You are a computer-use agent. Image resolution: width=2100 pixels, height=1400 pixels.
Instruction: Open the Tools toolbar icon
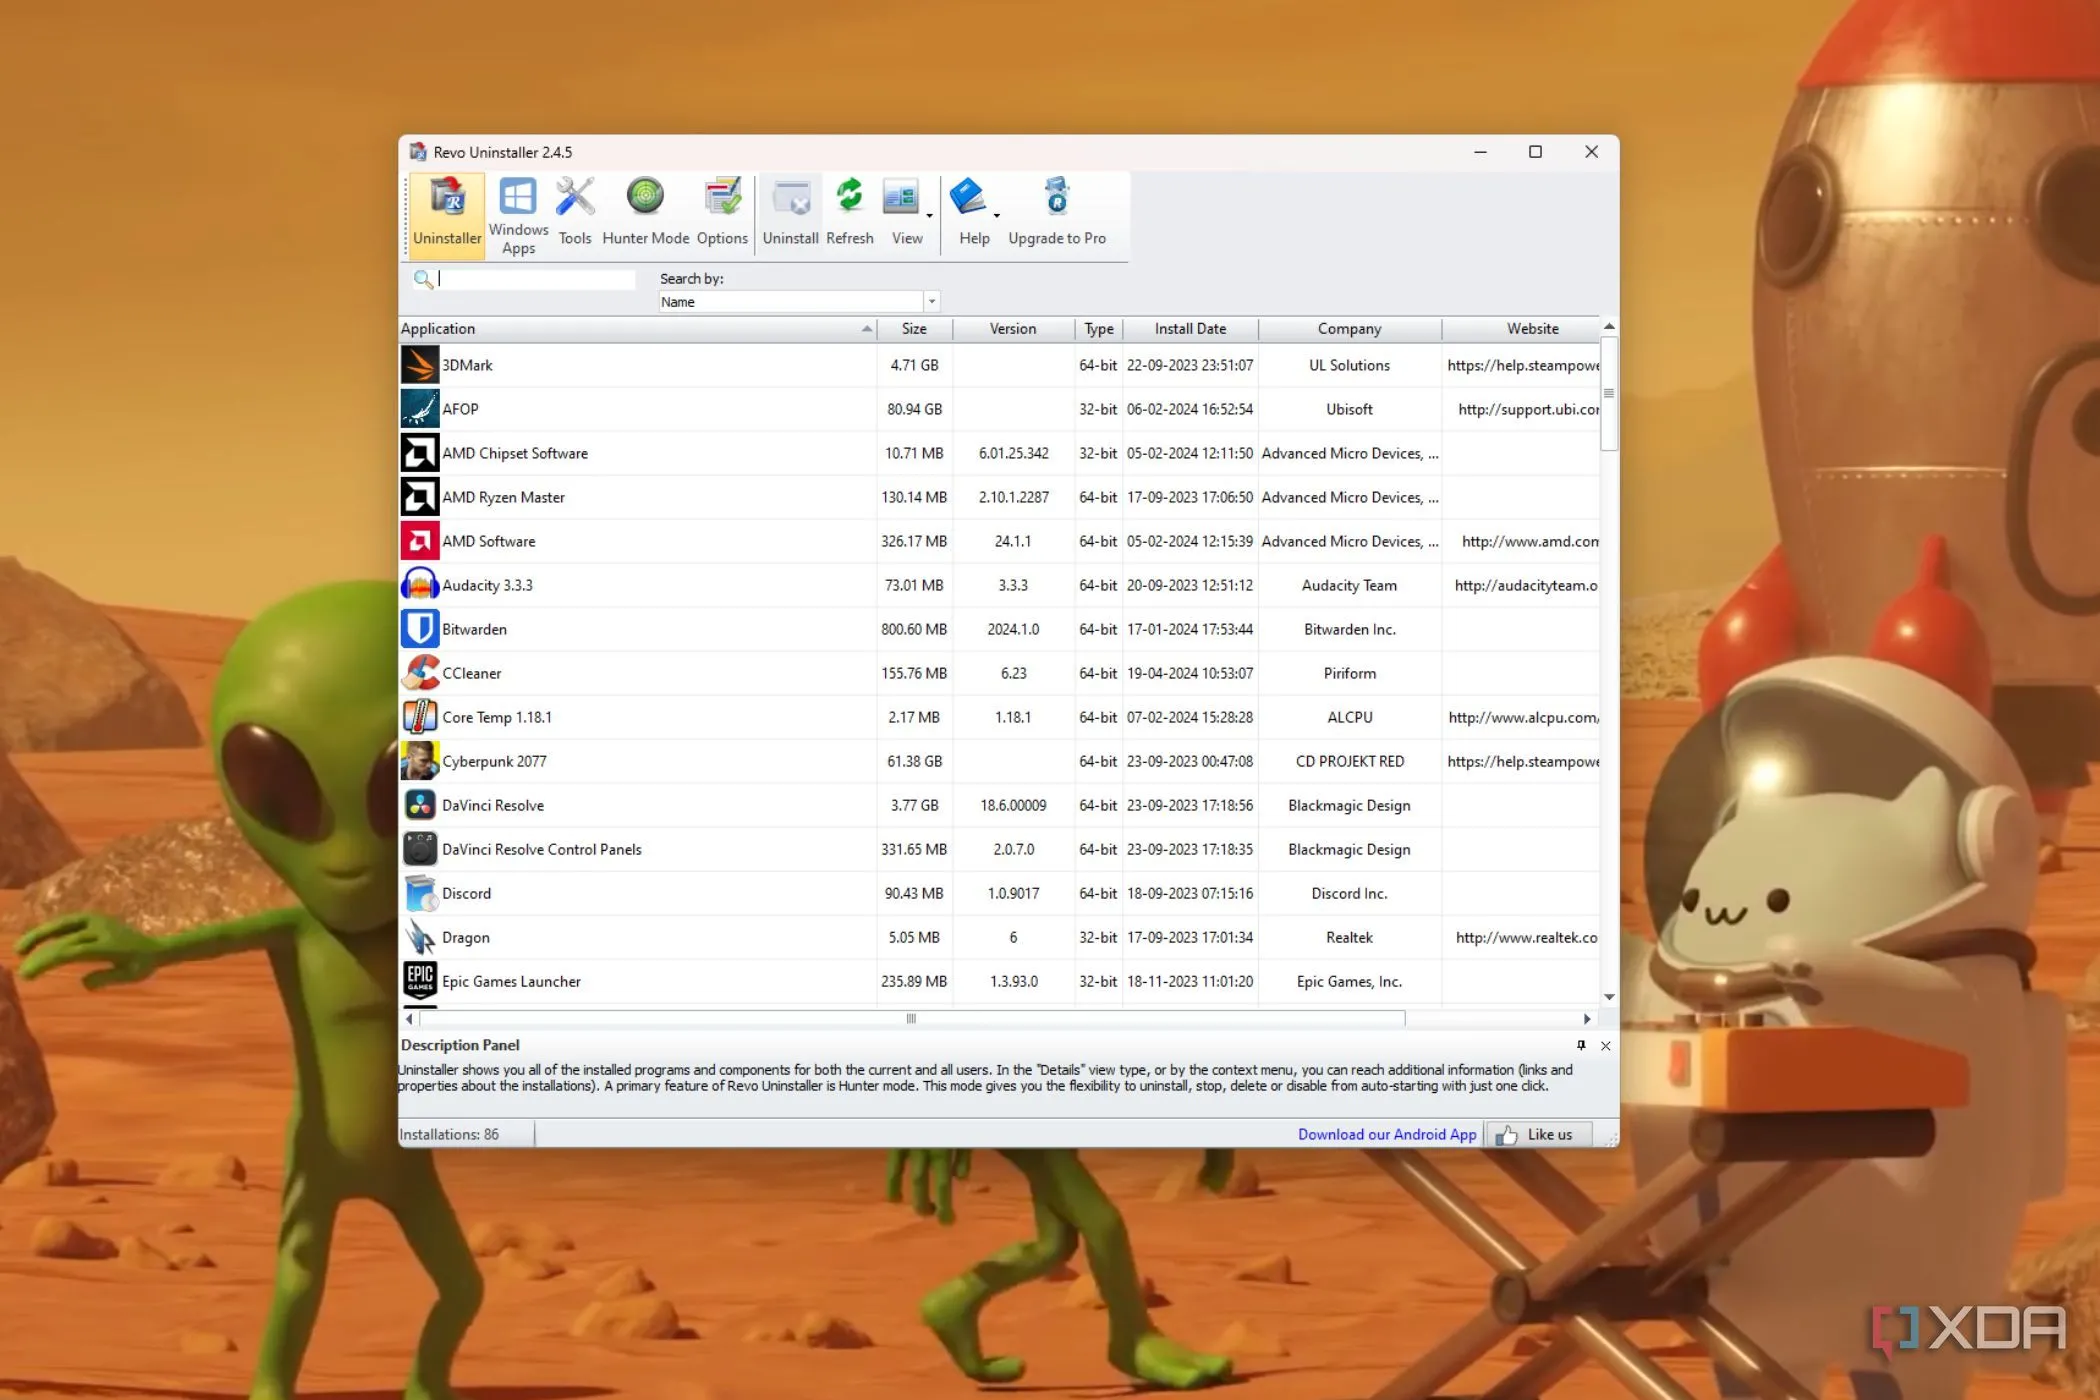tap(575, 212)
